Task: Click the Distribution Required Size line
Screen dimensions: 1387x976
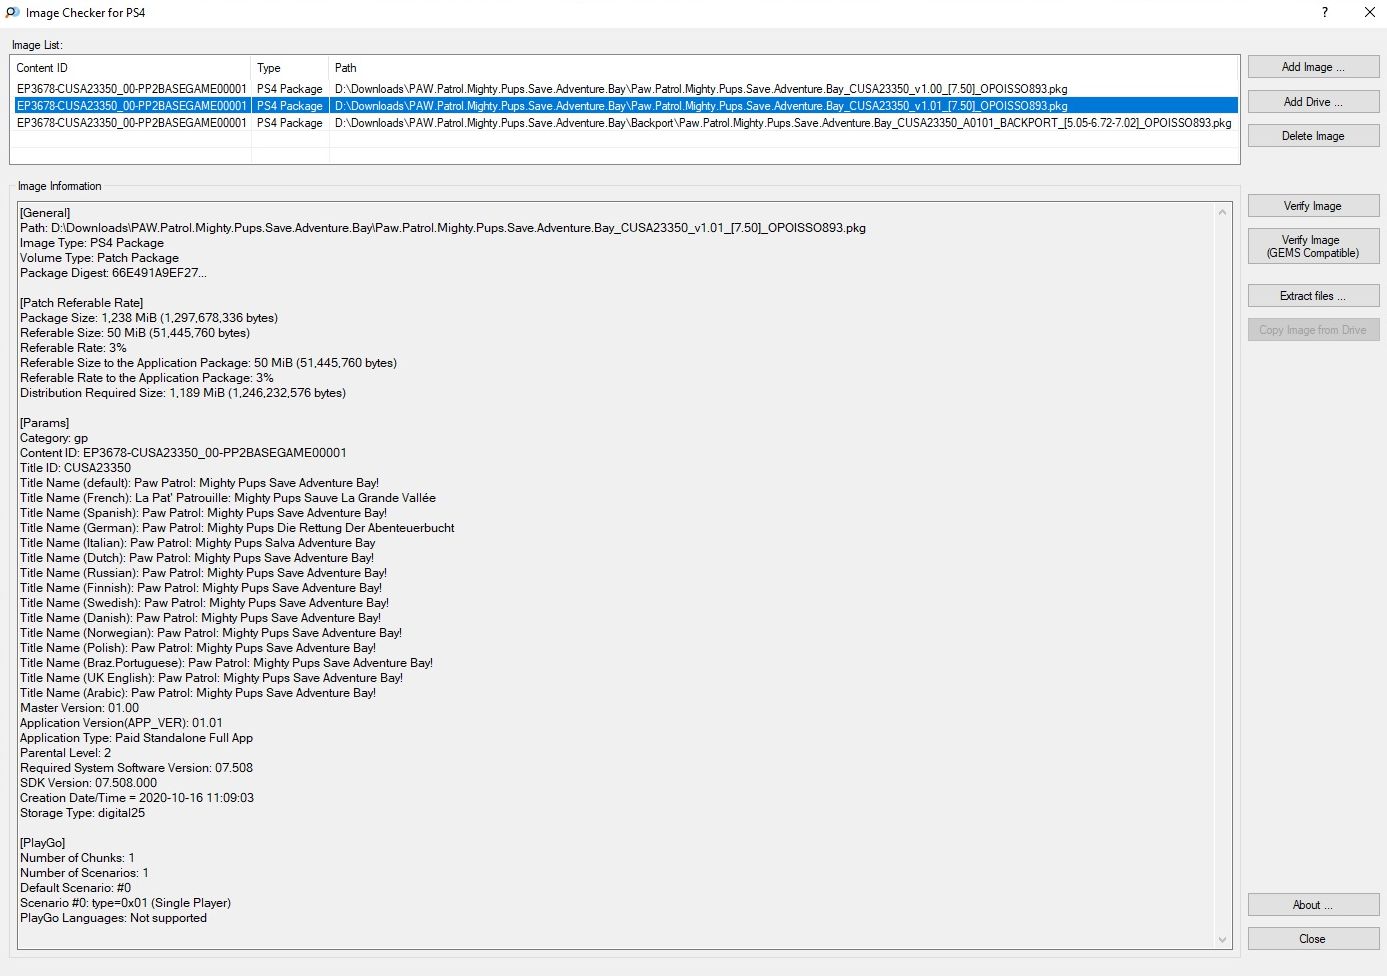Action: pyautogui.click(x=183, y=393)
